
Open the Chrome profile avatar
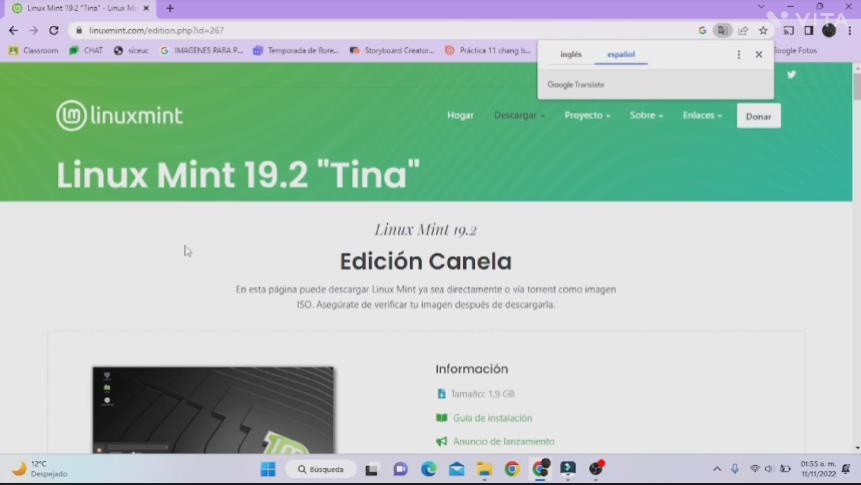pos(829,31)
